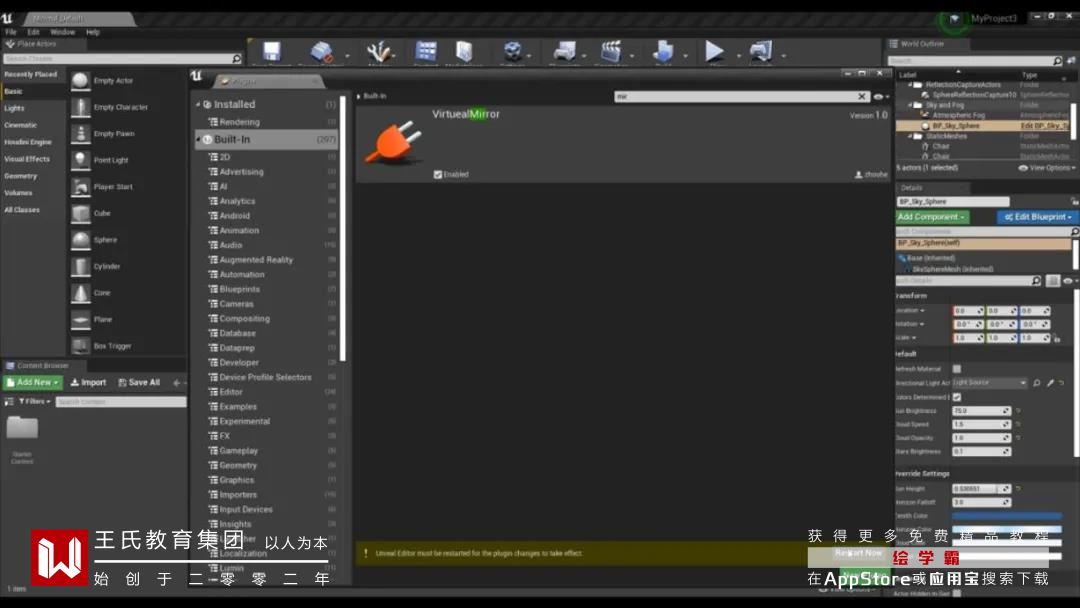This screenshot has width=1080, height=608.
Task: Open the Details panel eye visibility options
Action: pyautogui.click(x=1070, y=281)
